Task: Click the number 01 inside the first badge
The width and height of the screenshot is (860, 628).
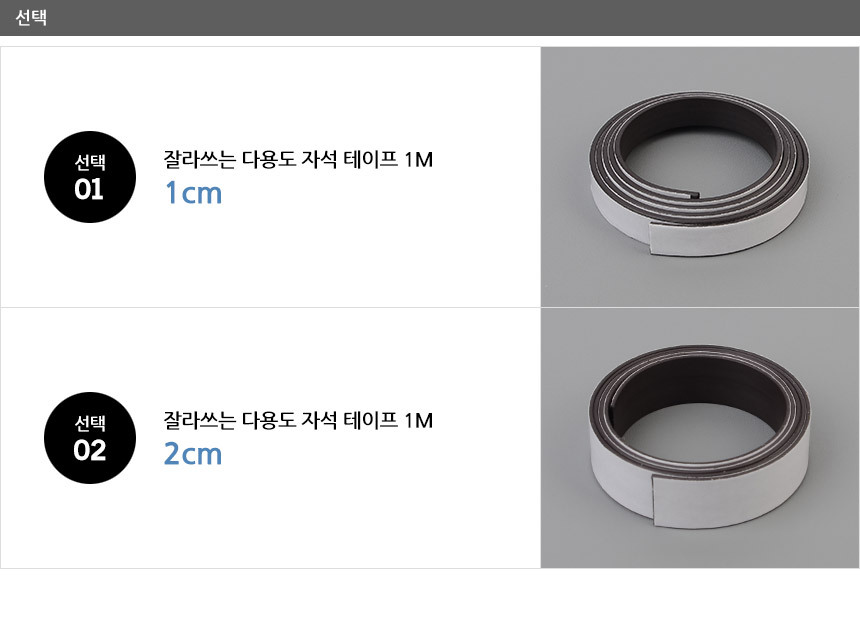Action: 89,190
